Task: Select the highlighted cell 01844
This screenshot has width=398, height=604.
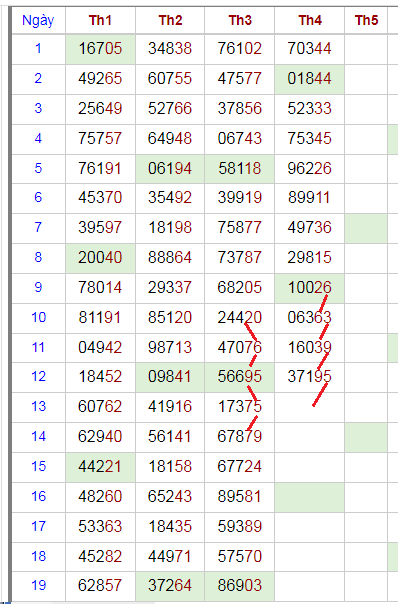Action: click(x=309, y=79)
